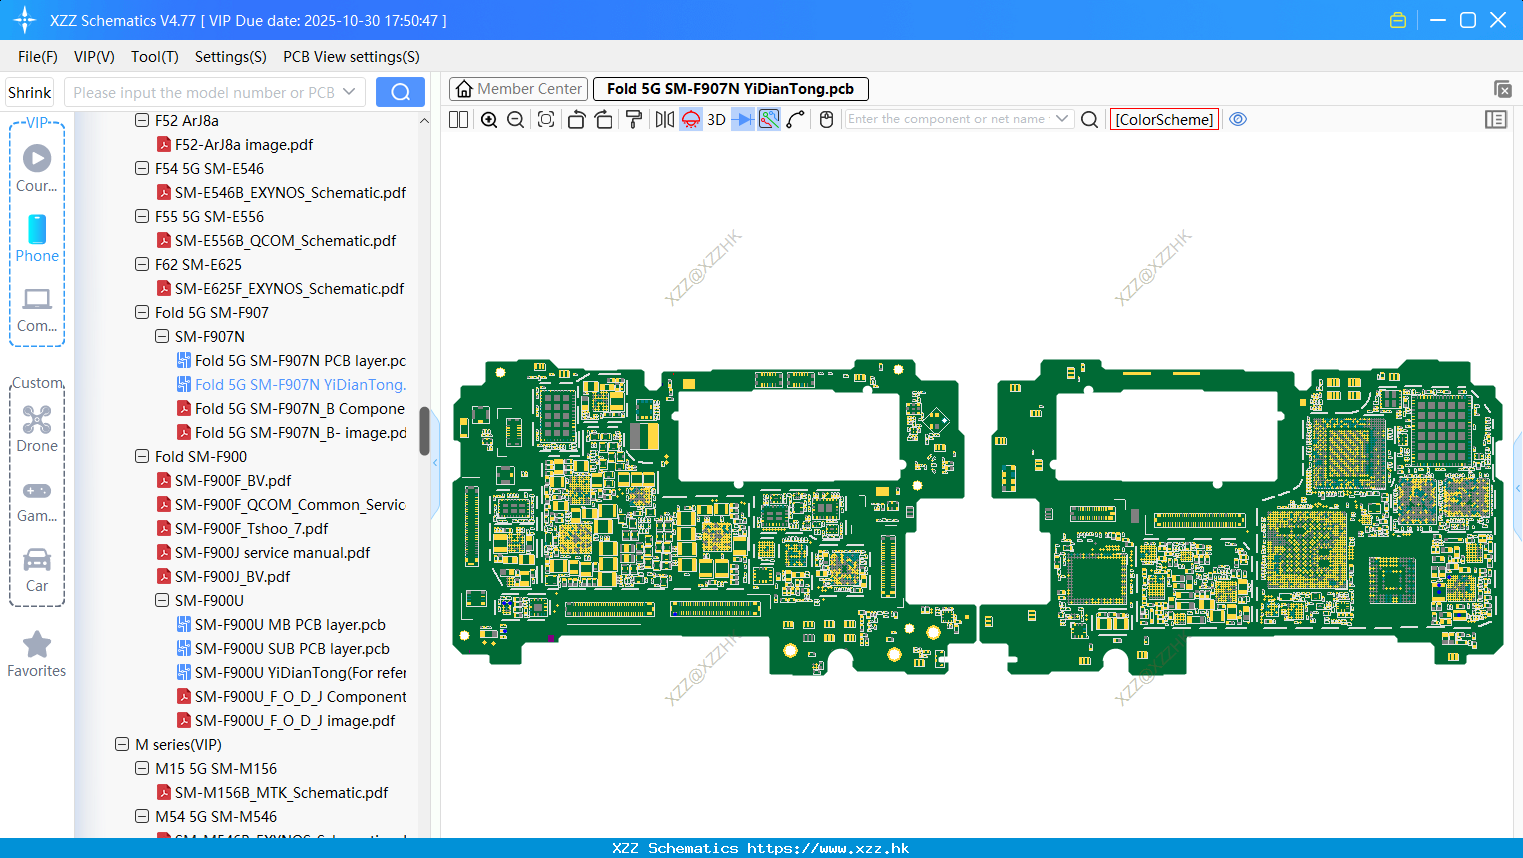1523x858 pixels.
Task: Rotate the board counter-clockwise
Action: click(576, 119)
